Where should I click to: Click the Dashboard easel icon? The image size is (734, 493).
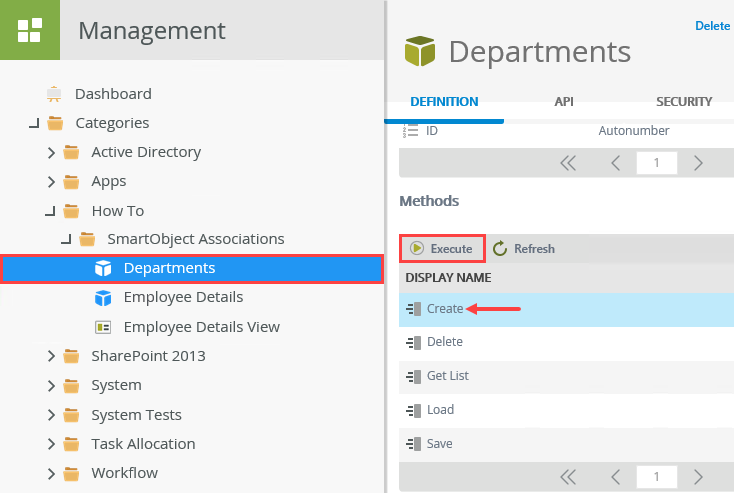(x=54, y=94)
